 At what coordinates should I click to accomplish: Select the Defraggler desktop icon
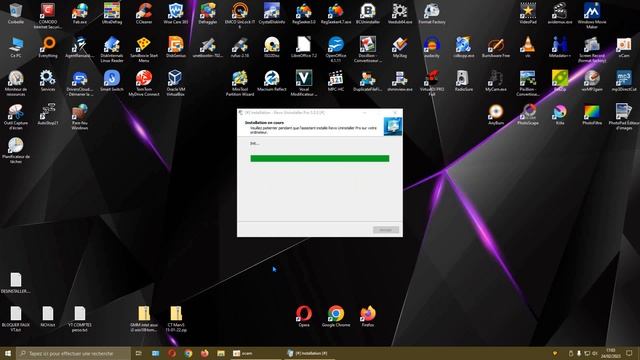pos(208,13)
